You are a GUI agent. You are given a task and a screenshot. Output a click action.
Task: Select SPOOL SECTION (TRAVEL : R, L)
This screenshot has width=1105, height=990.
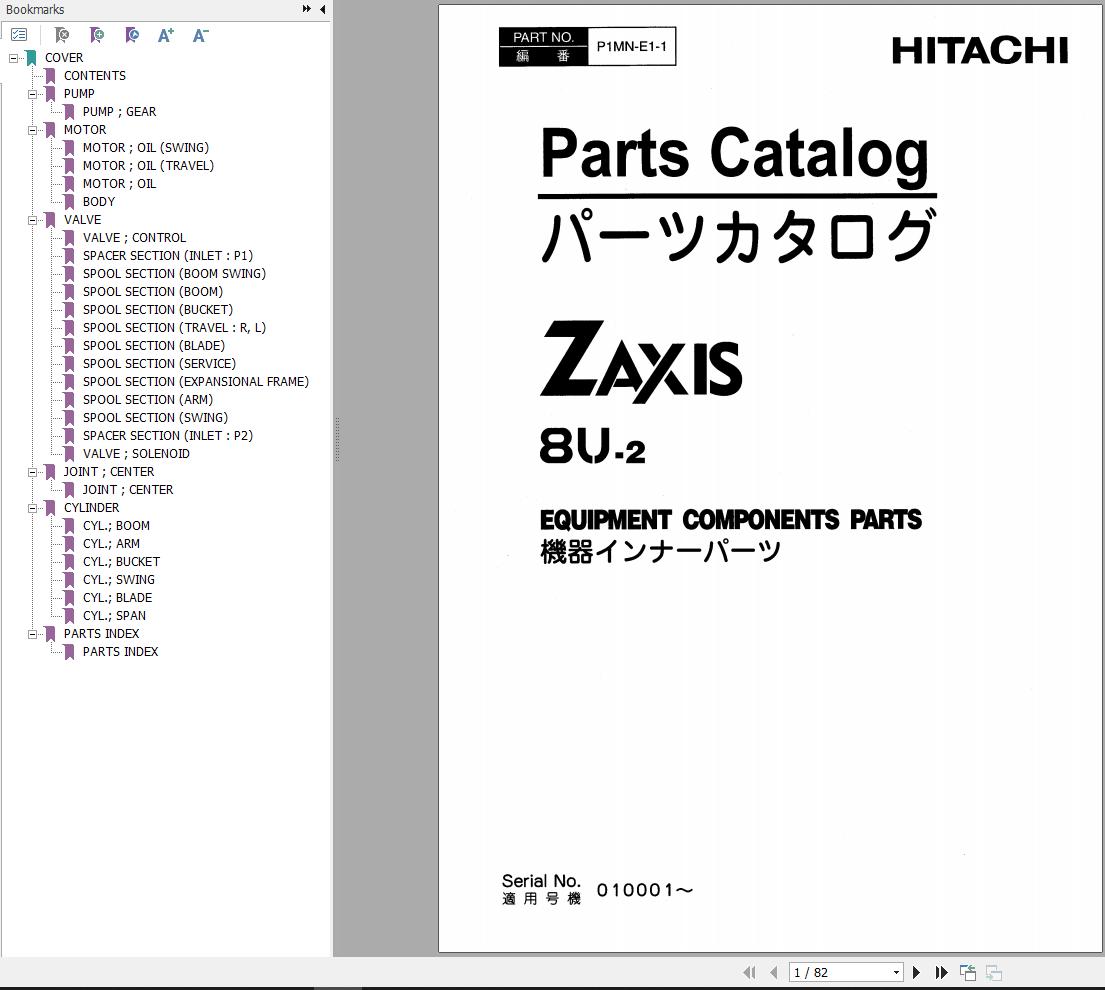(x=174, y=328)
